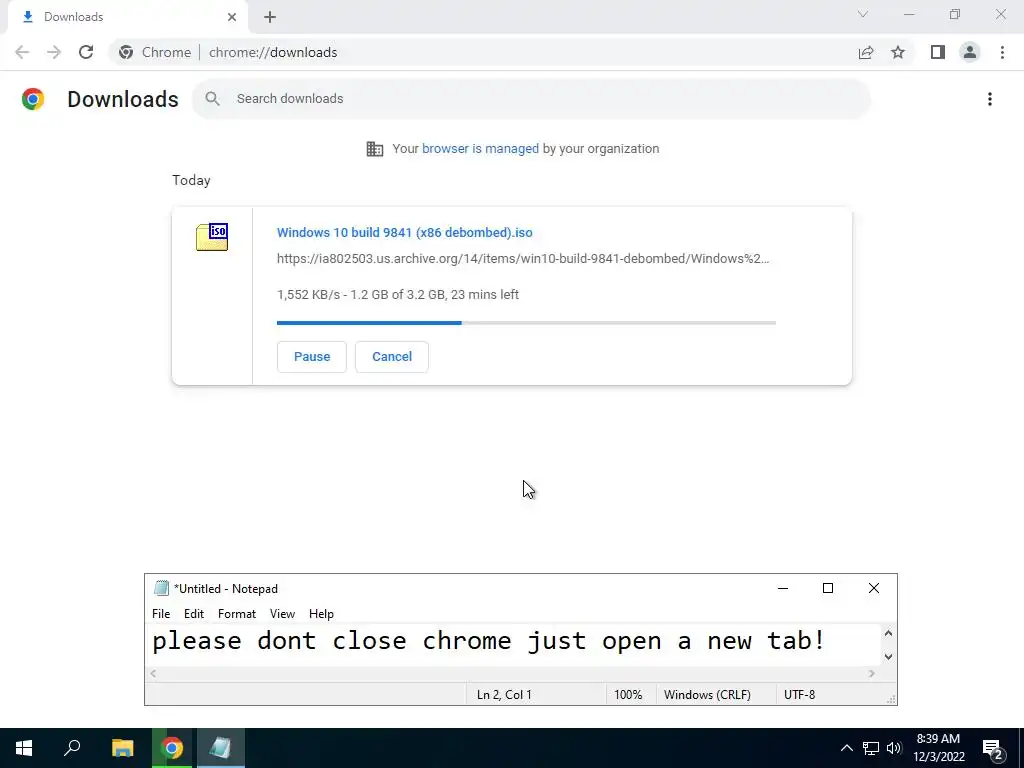Reload the Downloads page
The image size is (1024, 768).
86,52
